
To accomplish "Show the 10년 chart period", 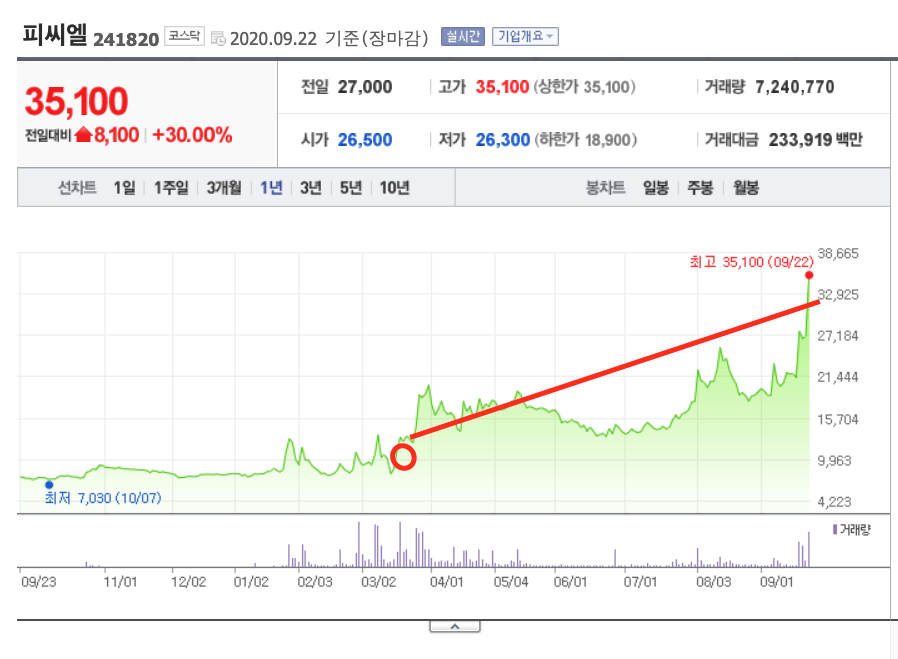I will pyautogui.click(x=395, y=187).
